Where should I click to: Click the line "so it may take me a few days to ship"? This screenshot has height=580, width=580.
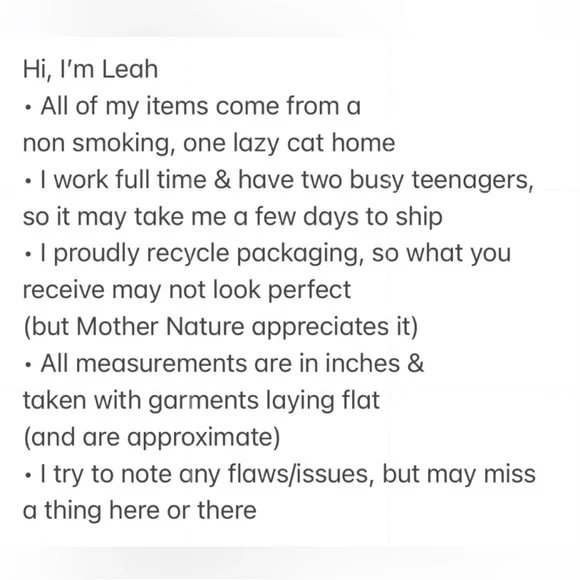(x=233, y=217)
